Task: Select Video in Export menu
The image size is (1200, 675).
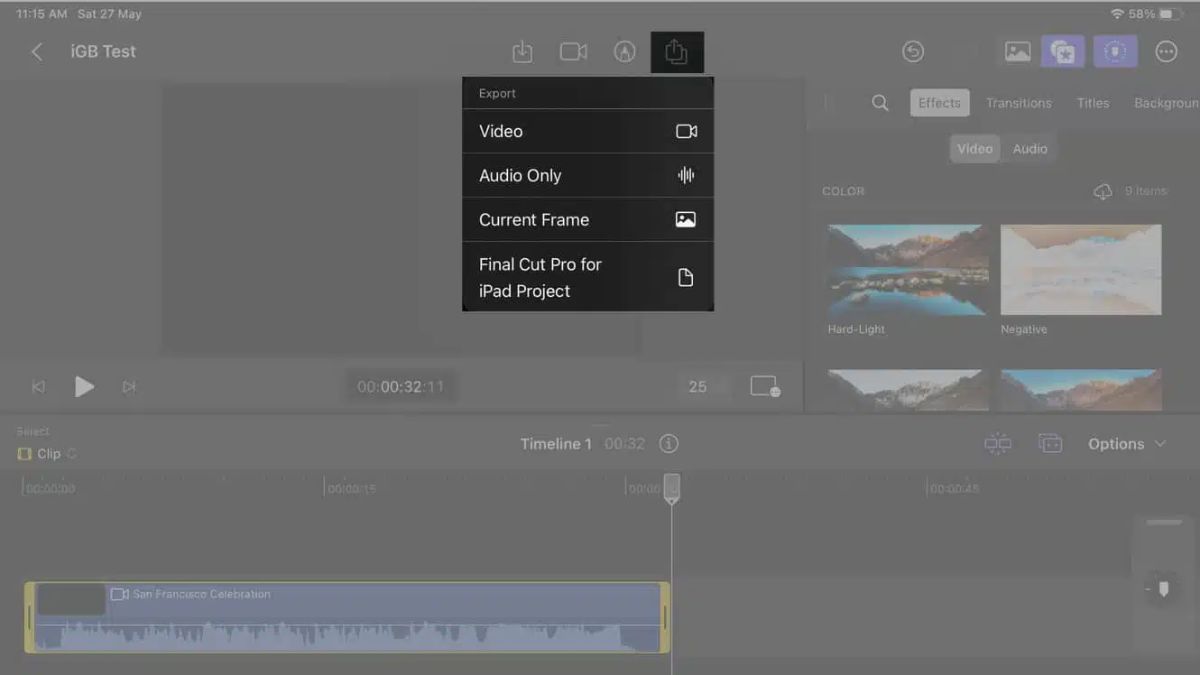Action: pos(588,131)
